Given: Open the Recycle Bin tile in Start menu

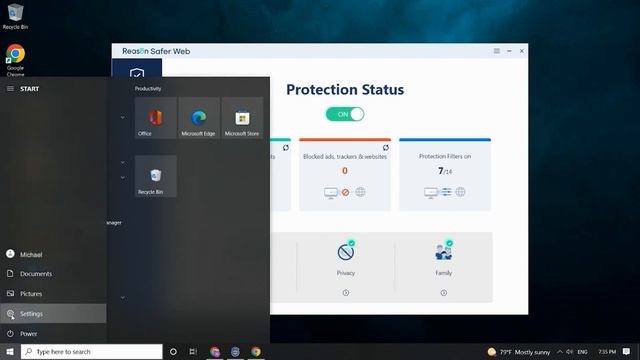Looking at the screenshot, I should [x=156, y=176].
